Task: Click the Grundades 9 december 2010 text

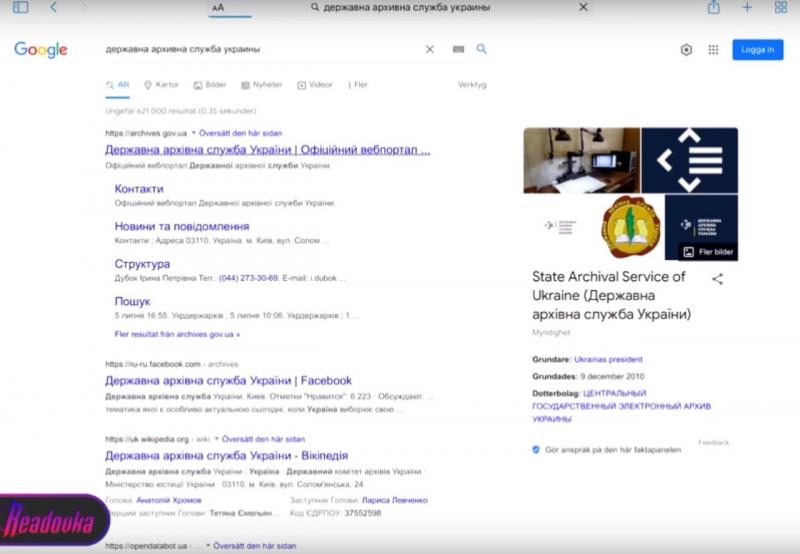Action: point(588,376)
